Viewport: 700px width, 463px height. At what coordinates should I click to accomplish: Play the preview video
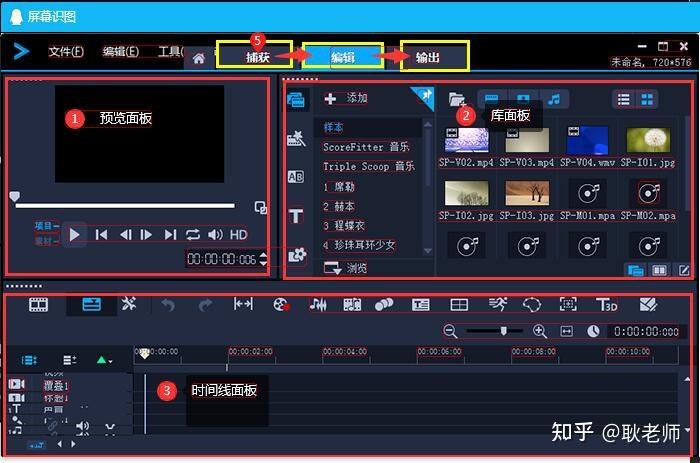pos(75,235)
